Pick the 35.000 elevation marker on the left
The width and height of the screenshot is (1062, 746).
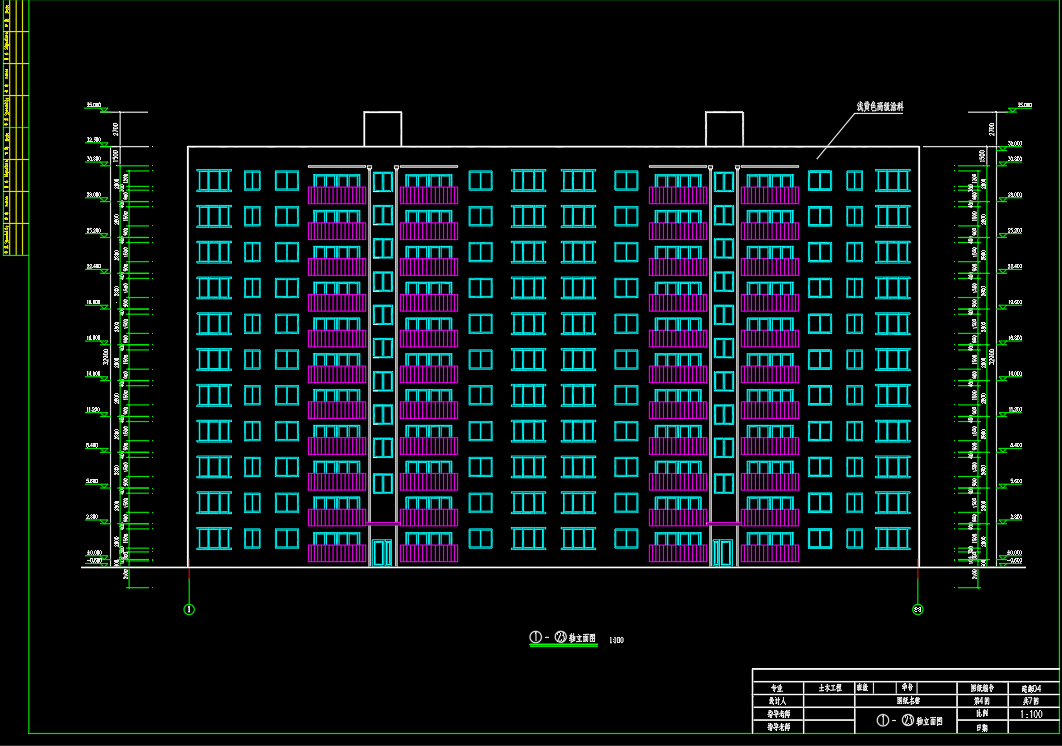(x=95, y=105)
